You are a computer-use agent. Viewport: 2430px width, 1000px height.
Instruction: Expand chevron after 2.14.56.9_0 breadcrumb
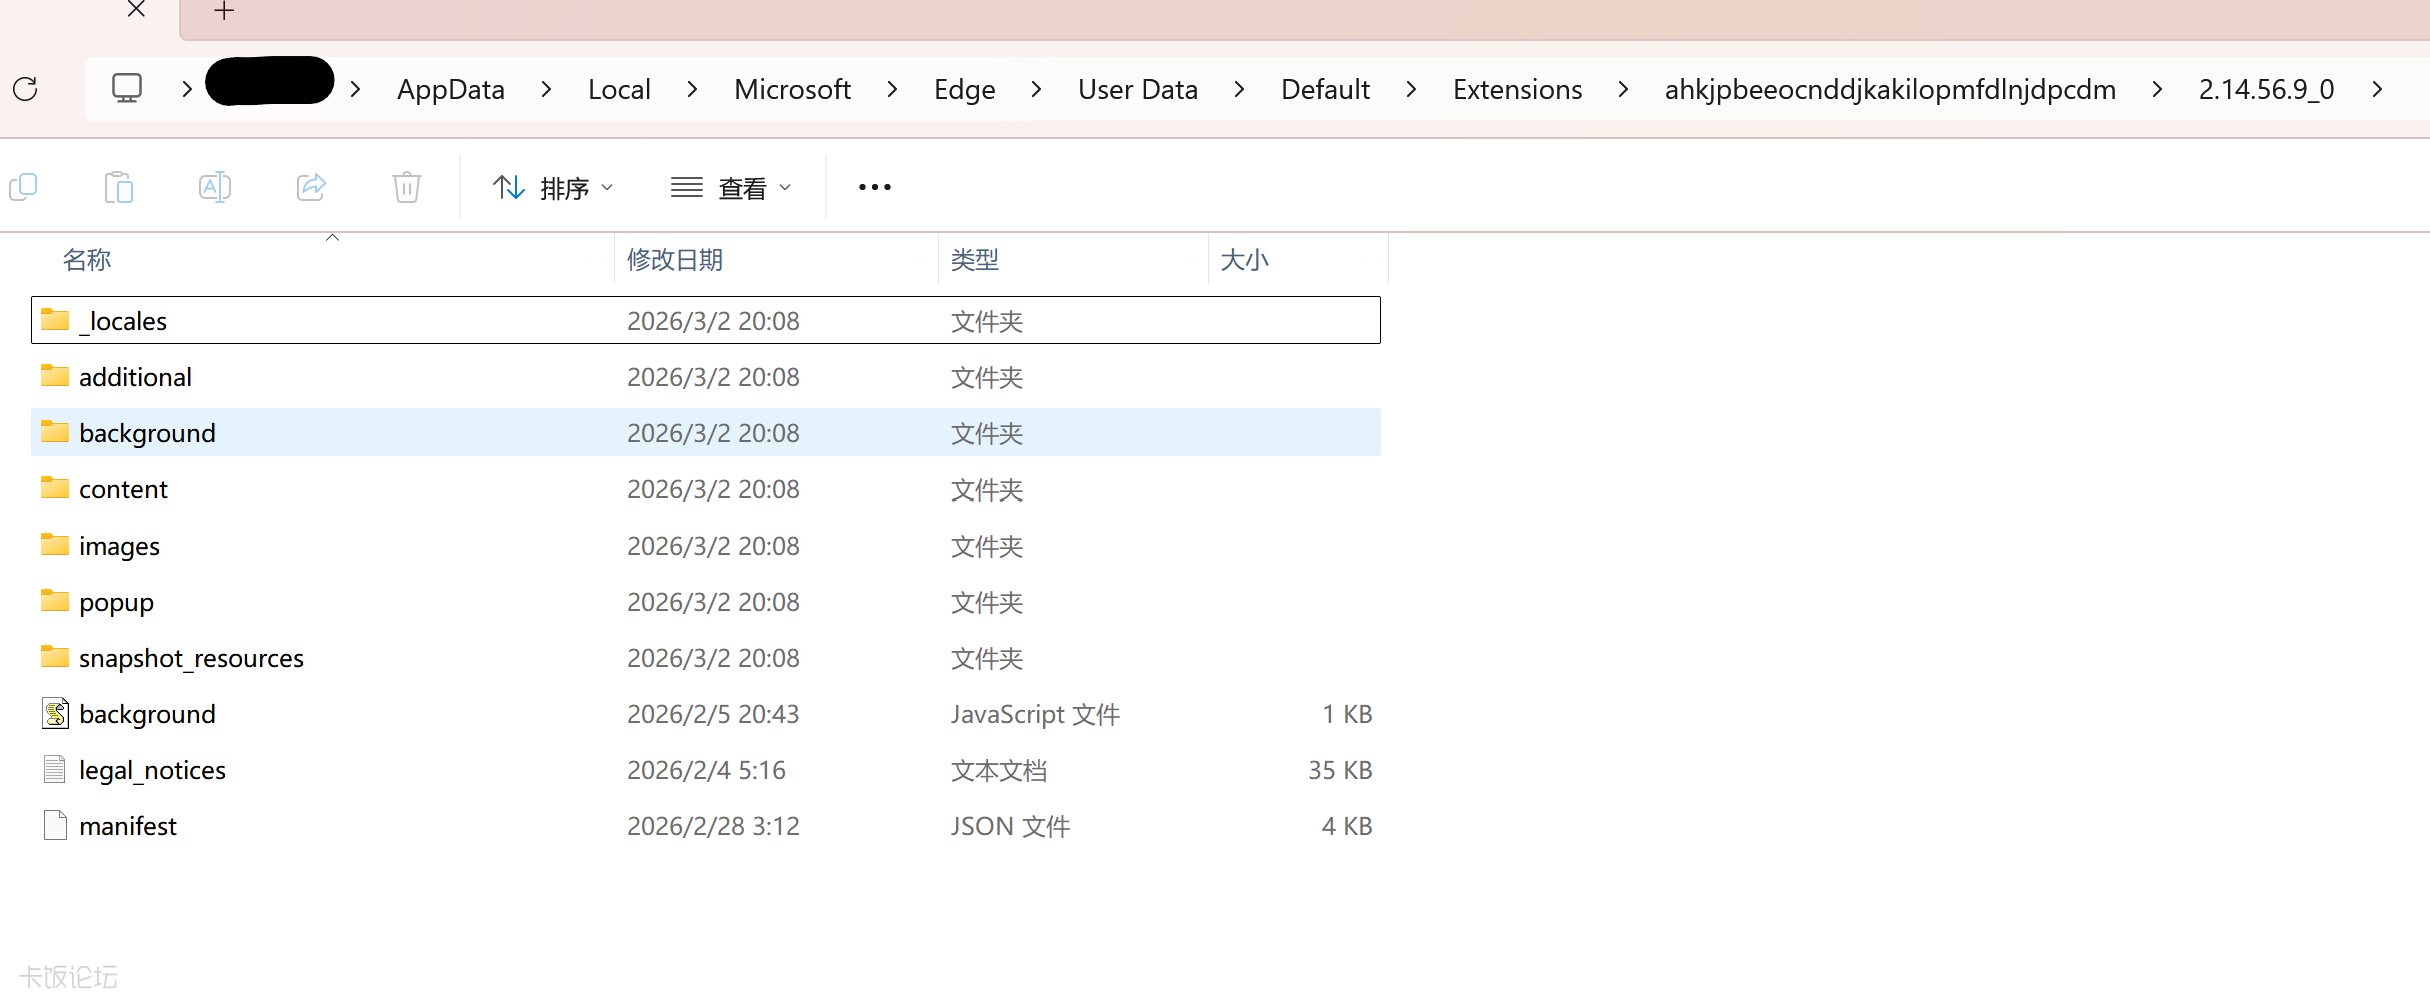2377,89
